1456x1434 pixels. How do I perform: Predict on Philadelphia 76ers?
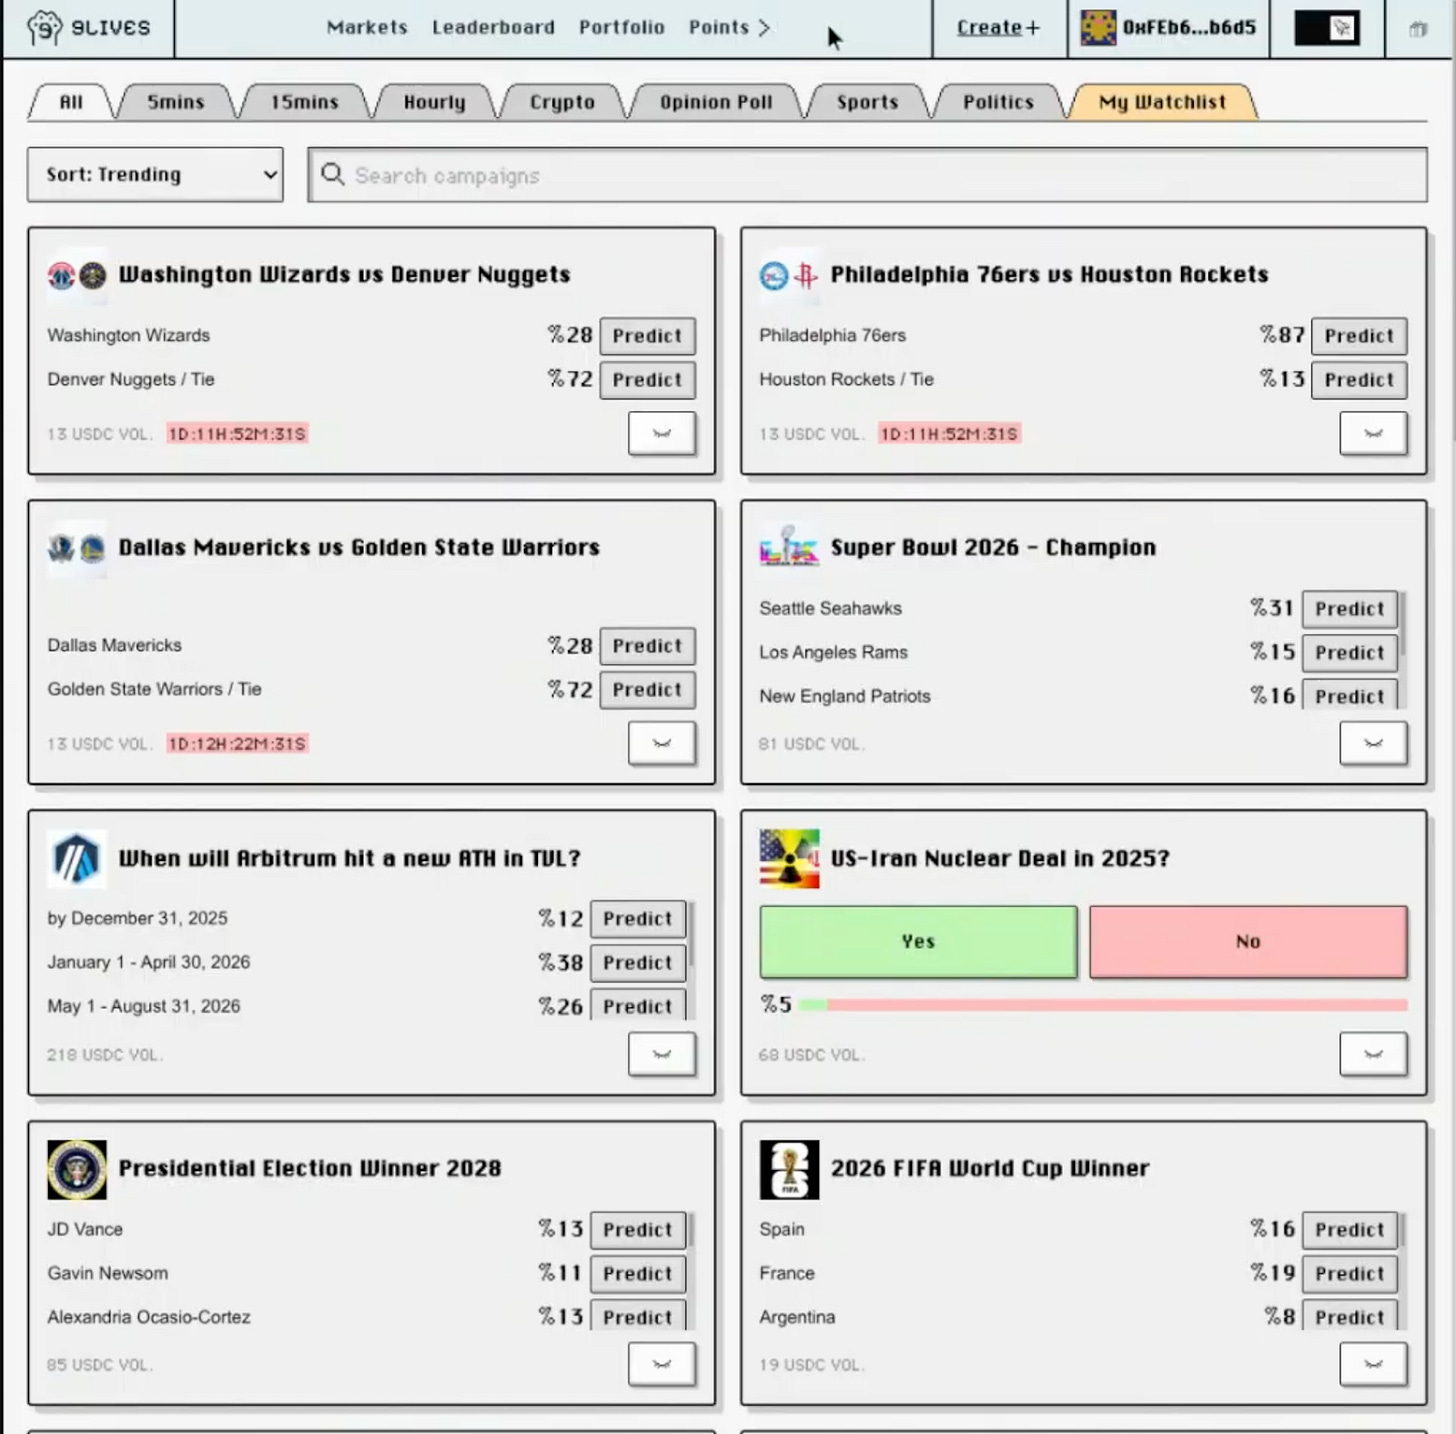[1359, 336]
